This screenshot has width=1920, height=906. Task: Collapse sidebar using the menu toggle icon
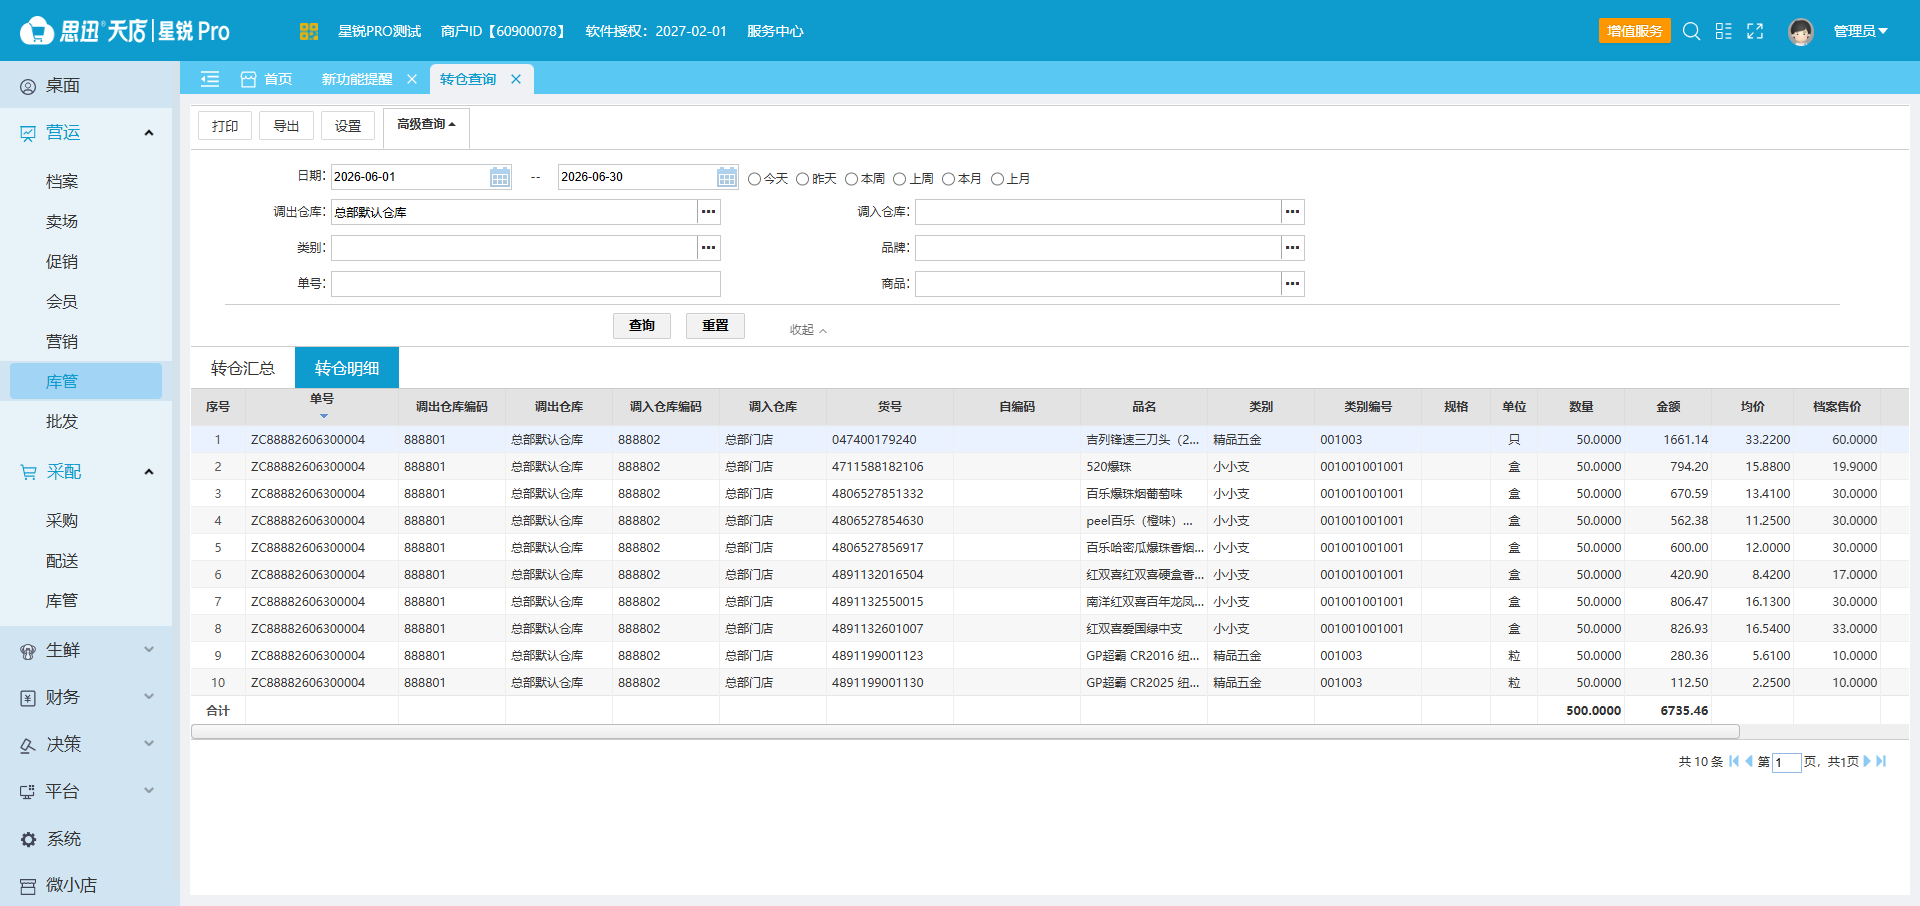pyautogui.click(x=210, y=79)
